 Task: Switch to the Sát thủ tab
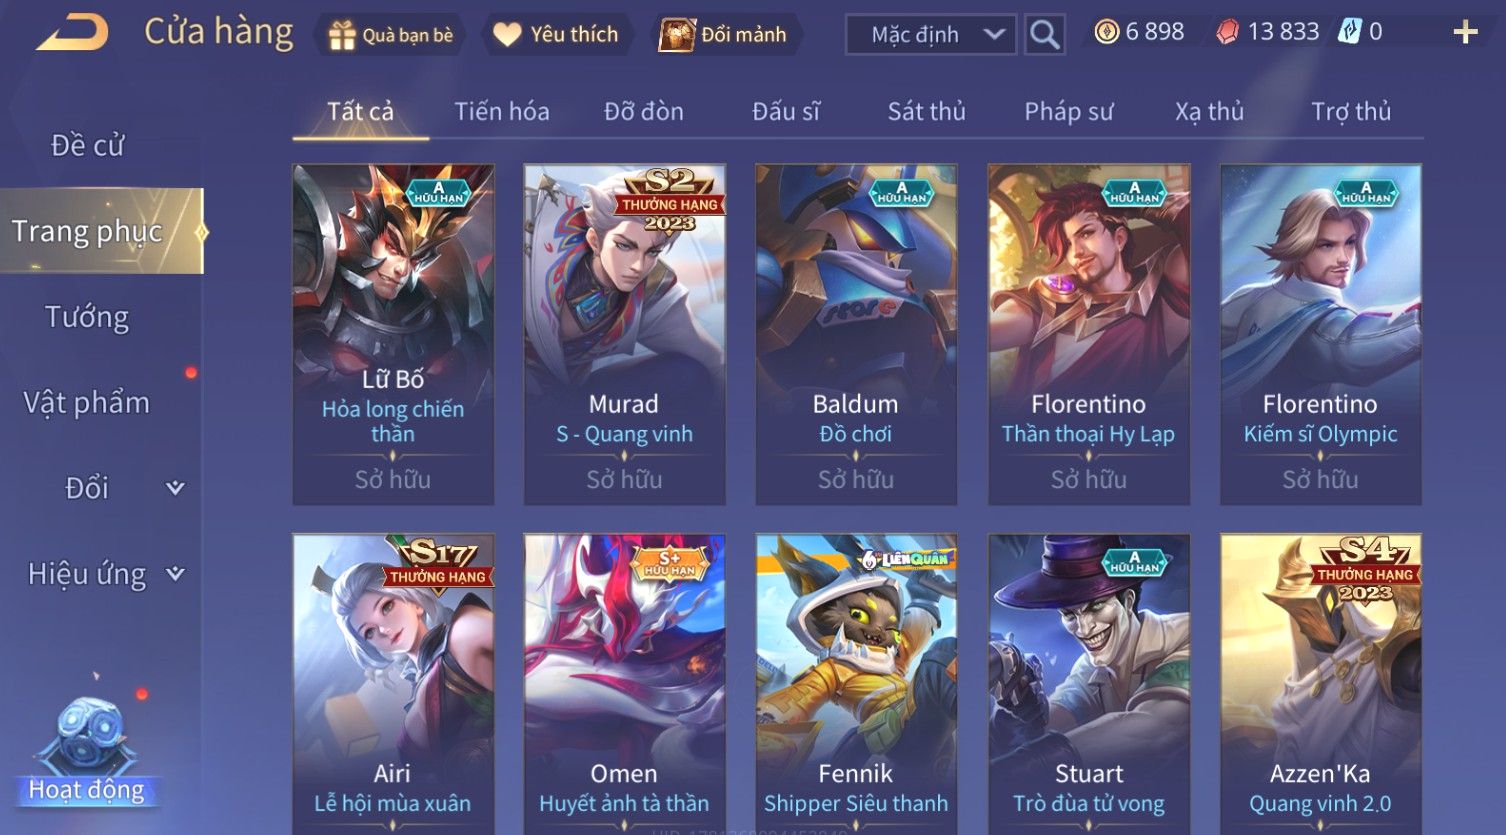(x=926, y=111)
